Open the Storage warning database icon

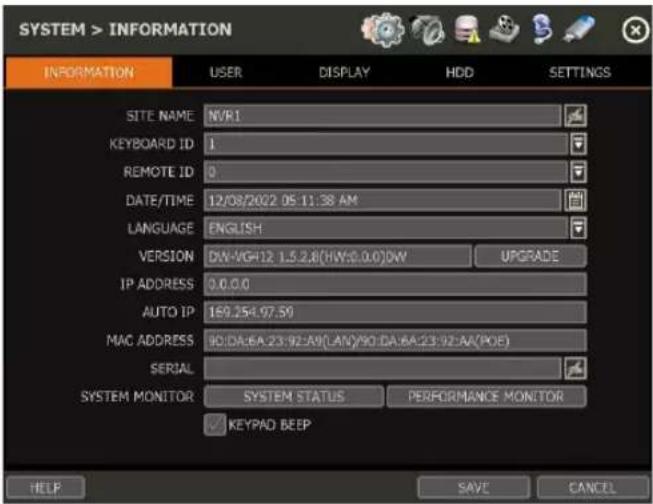467,29
